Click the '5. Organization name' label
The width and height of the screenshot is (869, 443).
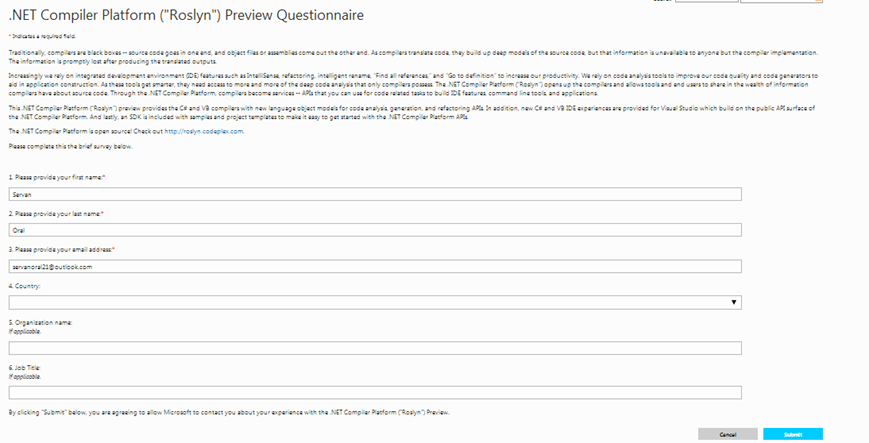[x=40, y=322]
